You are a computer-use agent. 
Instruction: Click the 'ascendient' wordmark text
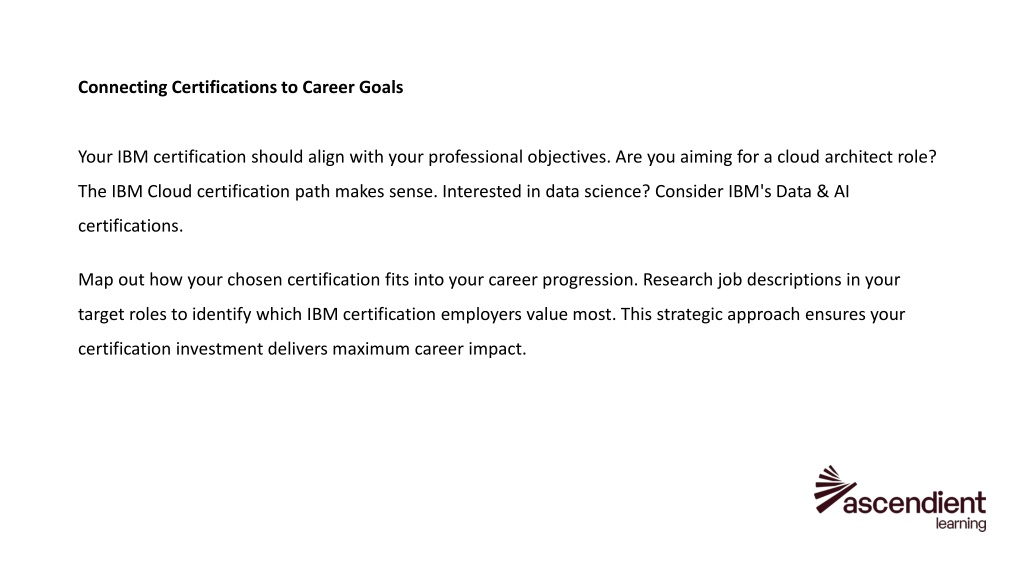coord(914,503)
